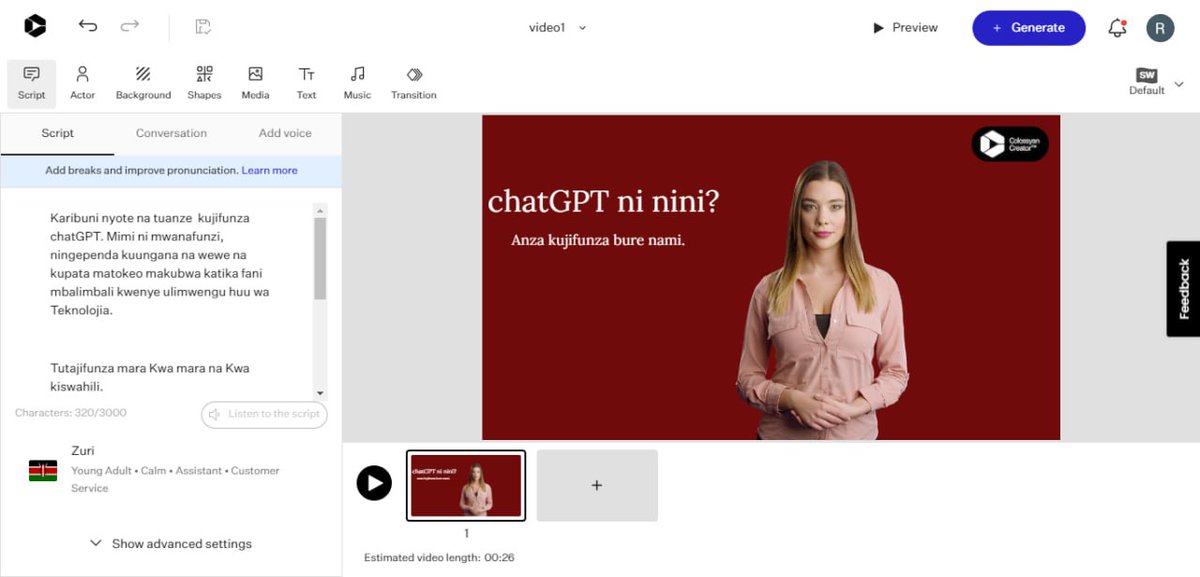Click into the script text starting Karibuni
Screen dimensions: 1200x577
(160, 264)
